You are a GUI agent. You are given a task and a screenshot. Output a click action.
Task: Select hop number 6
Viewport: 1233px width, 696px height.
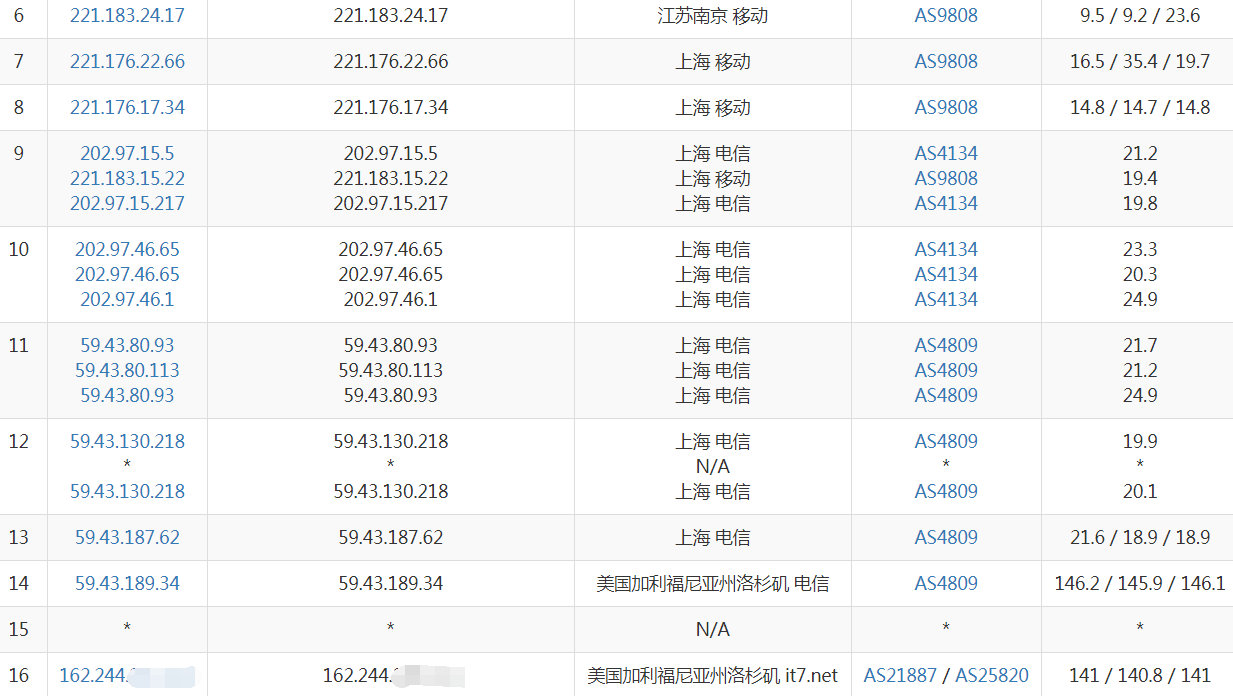click(x=18, y=15)
